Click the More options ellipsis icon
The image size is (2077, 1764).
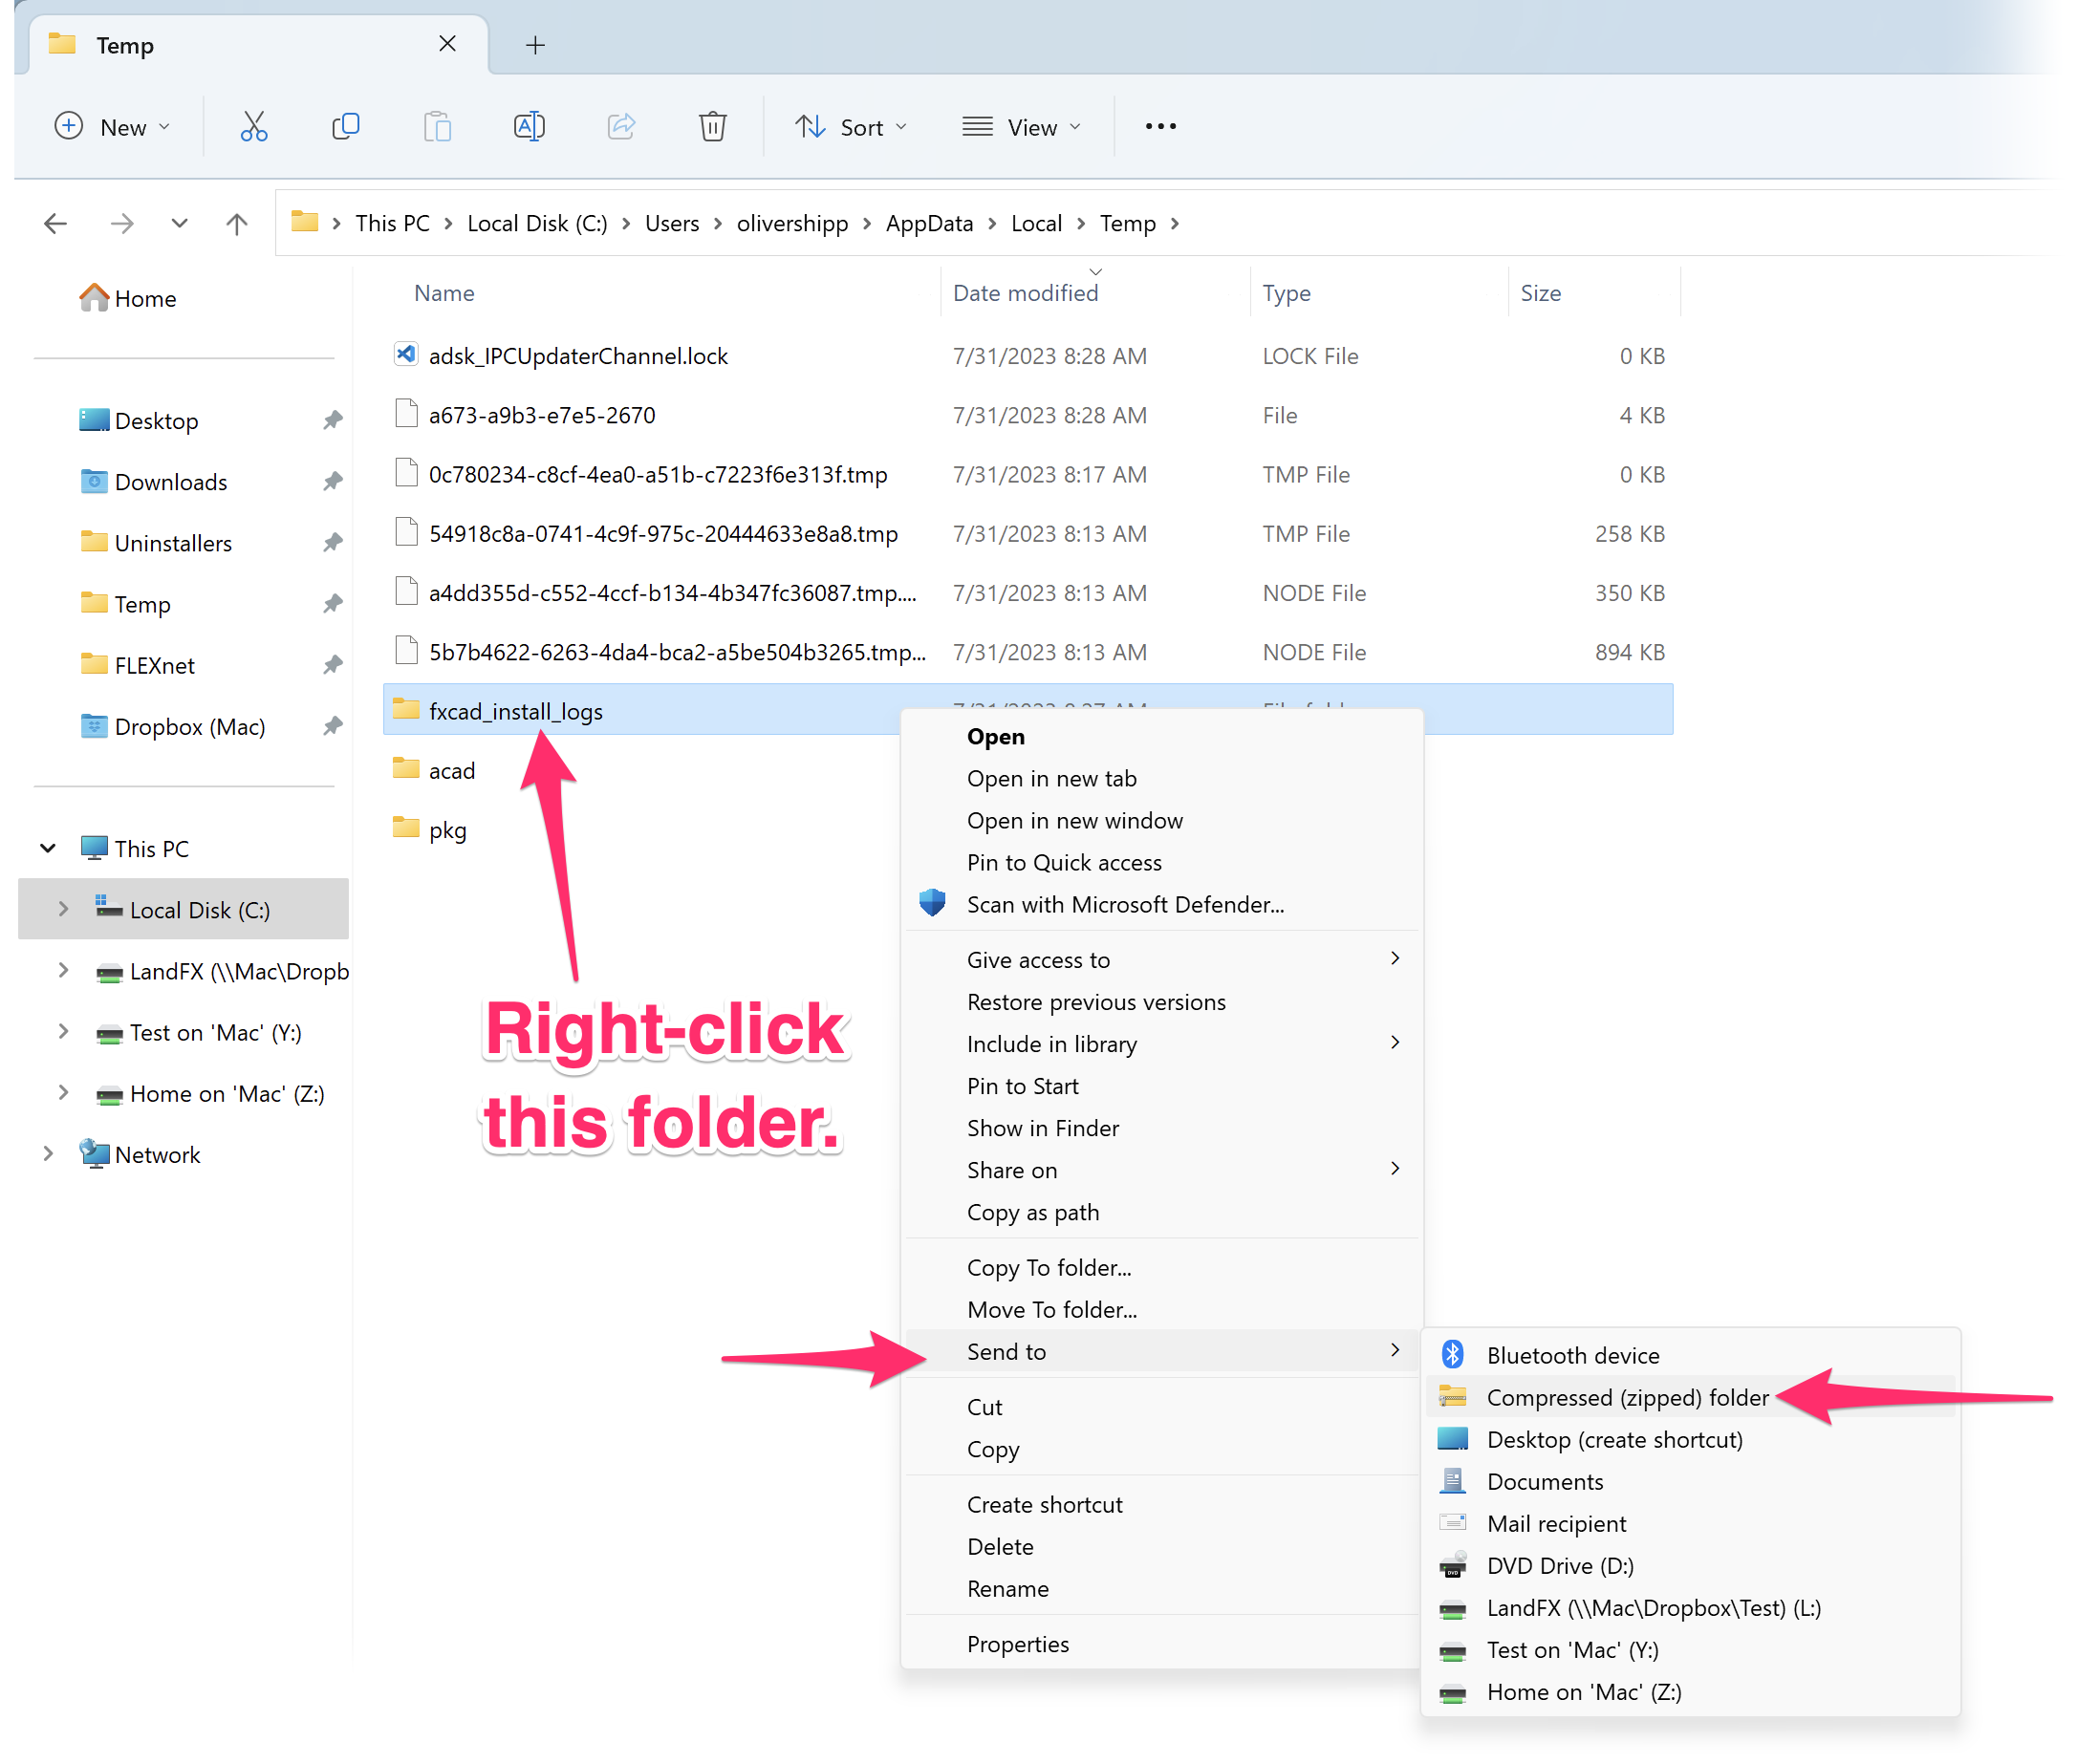point(1158,126)
